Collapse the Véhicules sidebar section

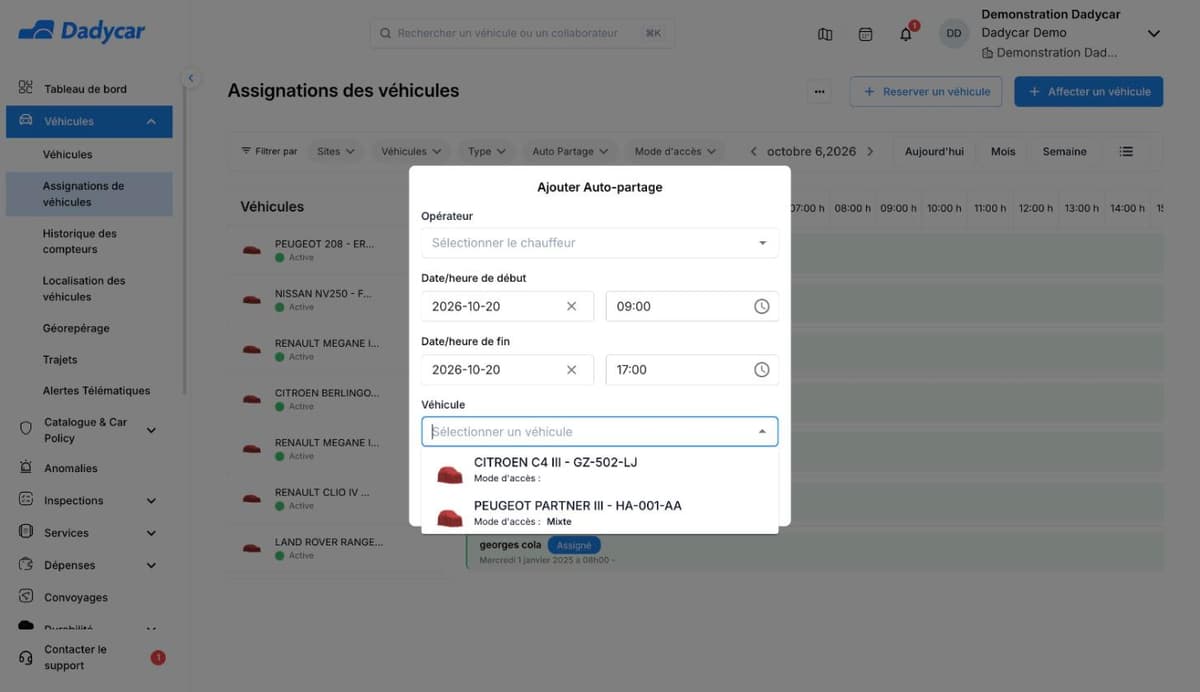(x=151, y=122)
